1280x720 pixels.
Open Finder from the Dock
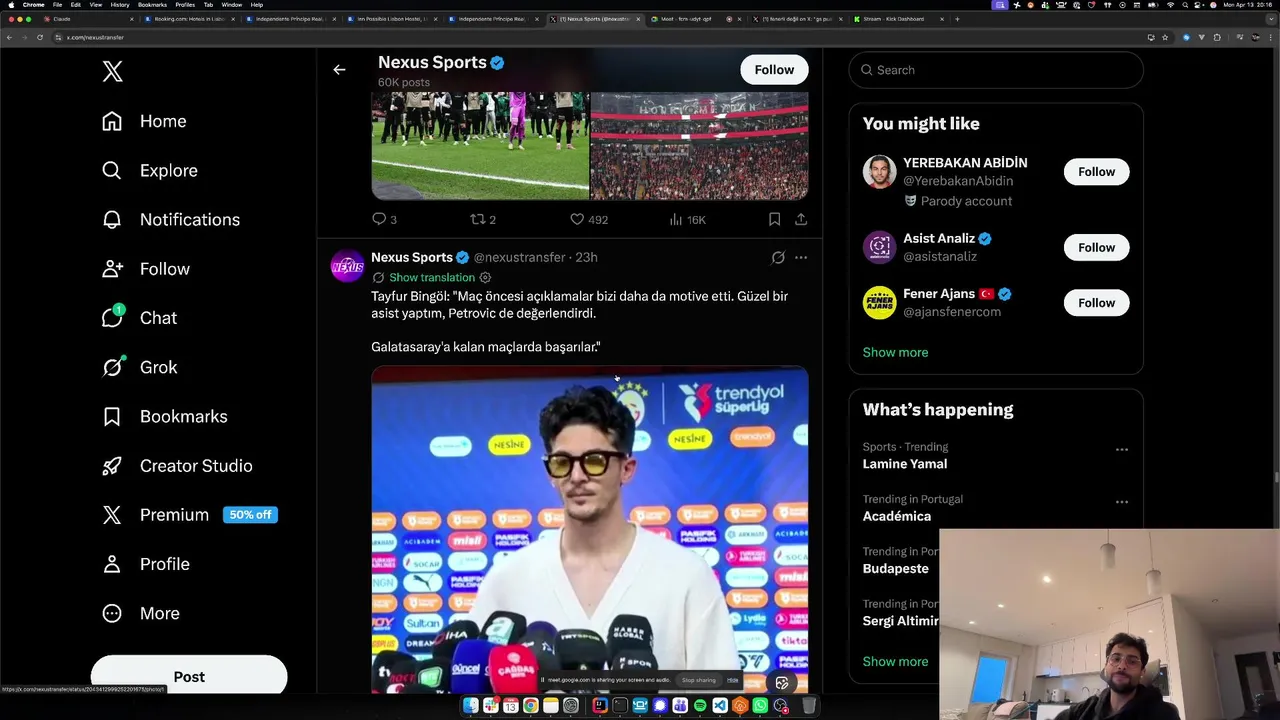tap(470, 706)
